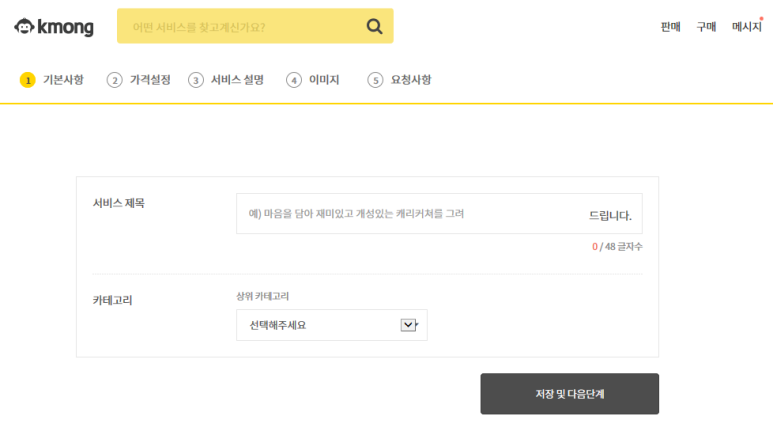Open the 상위 카테고리 선택해주세요 dropdown
The width and height of the screenshot is (773, 435).
[x=332, y=325]
